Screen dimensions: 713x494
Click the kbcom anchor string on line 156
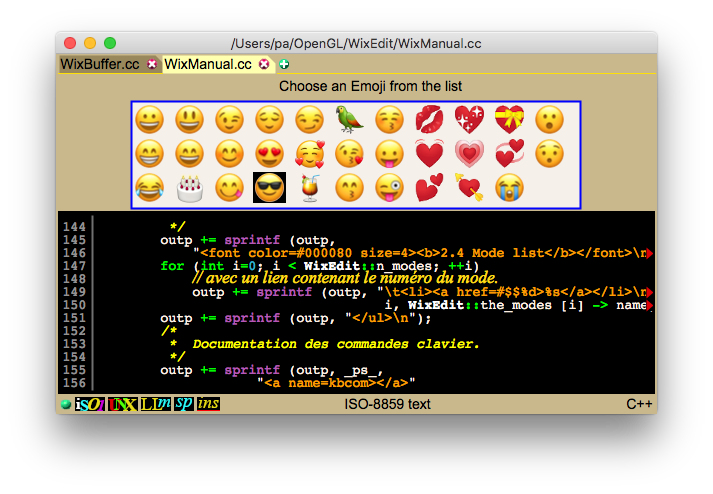336,383
